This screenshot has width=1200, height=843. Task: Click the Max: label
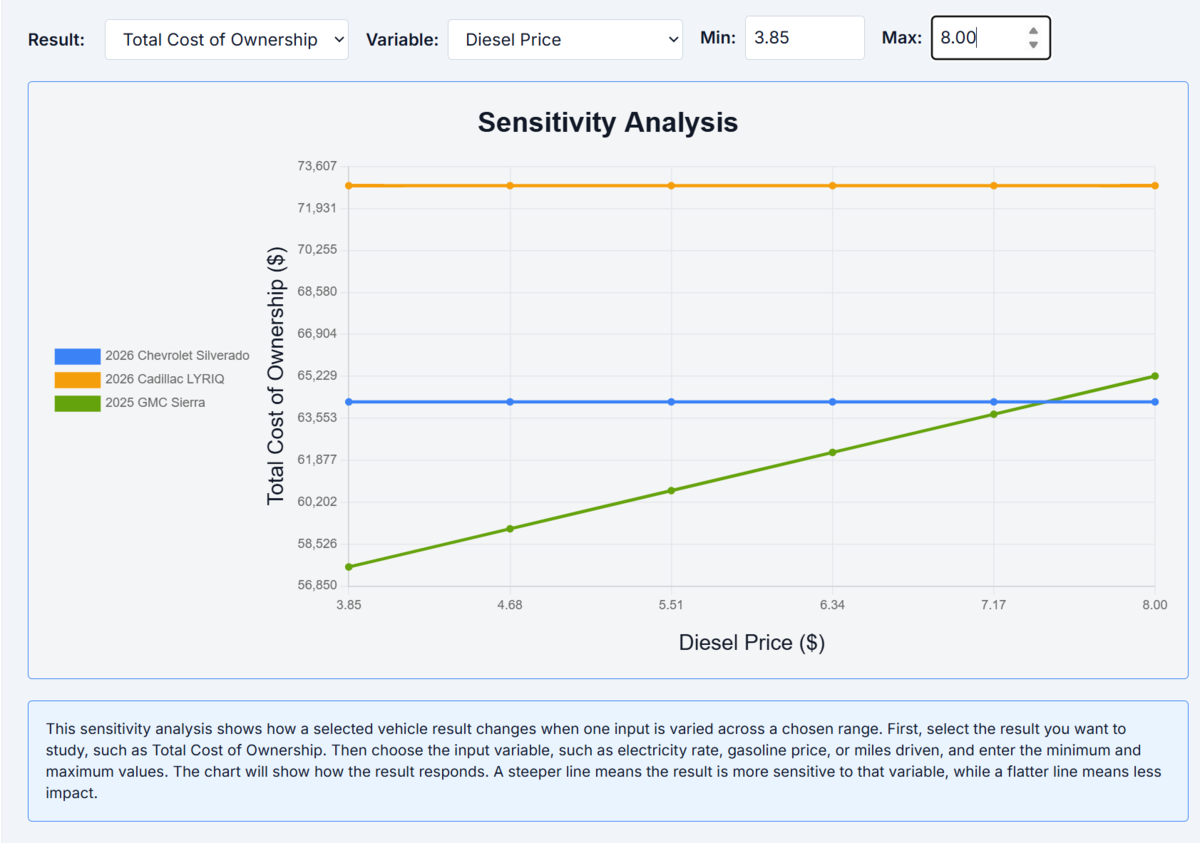[902, 38]
